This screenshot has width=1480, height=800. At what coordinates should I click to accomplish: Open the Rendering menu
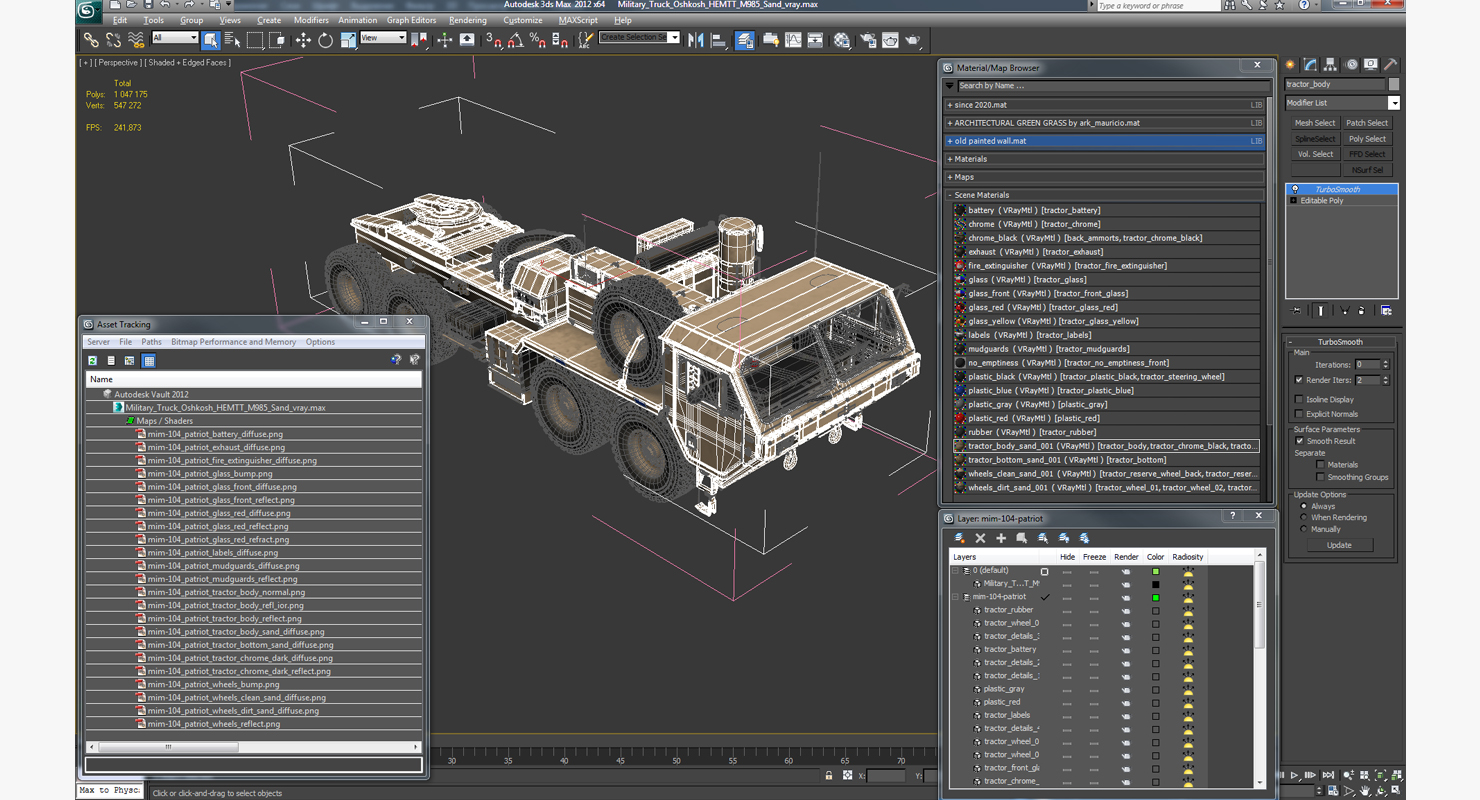point(468,20)
